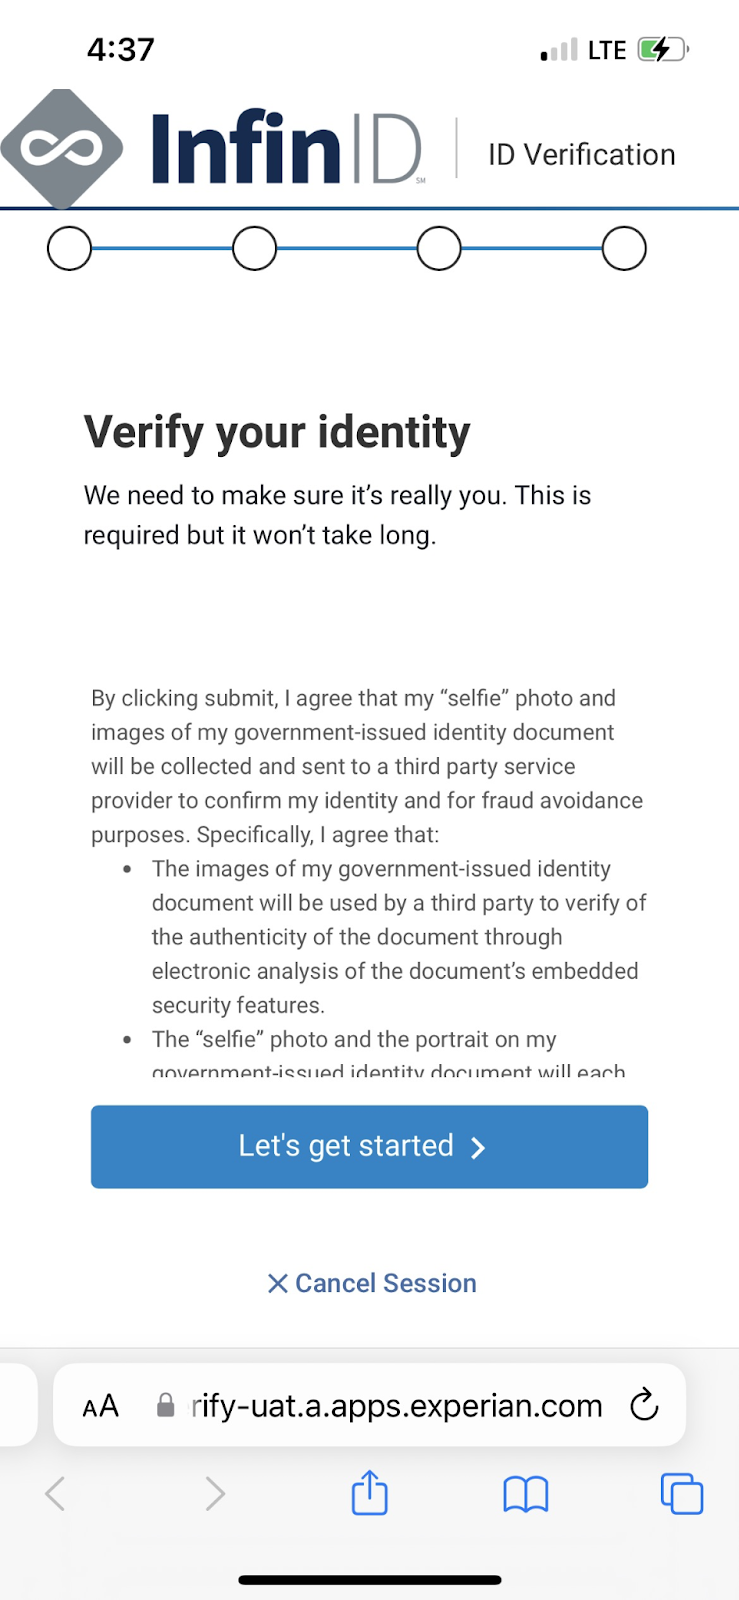
Task: Select the third progress step circle
Action: [x=439, y=249]
